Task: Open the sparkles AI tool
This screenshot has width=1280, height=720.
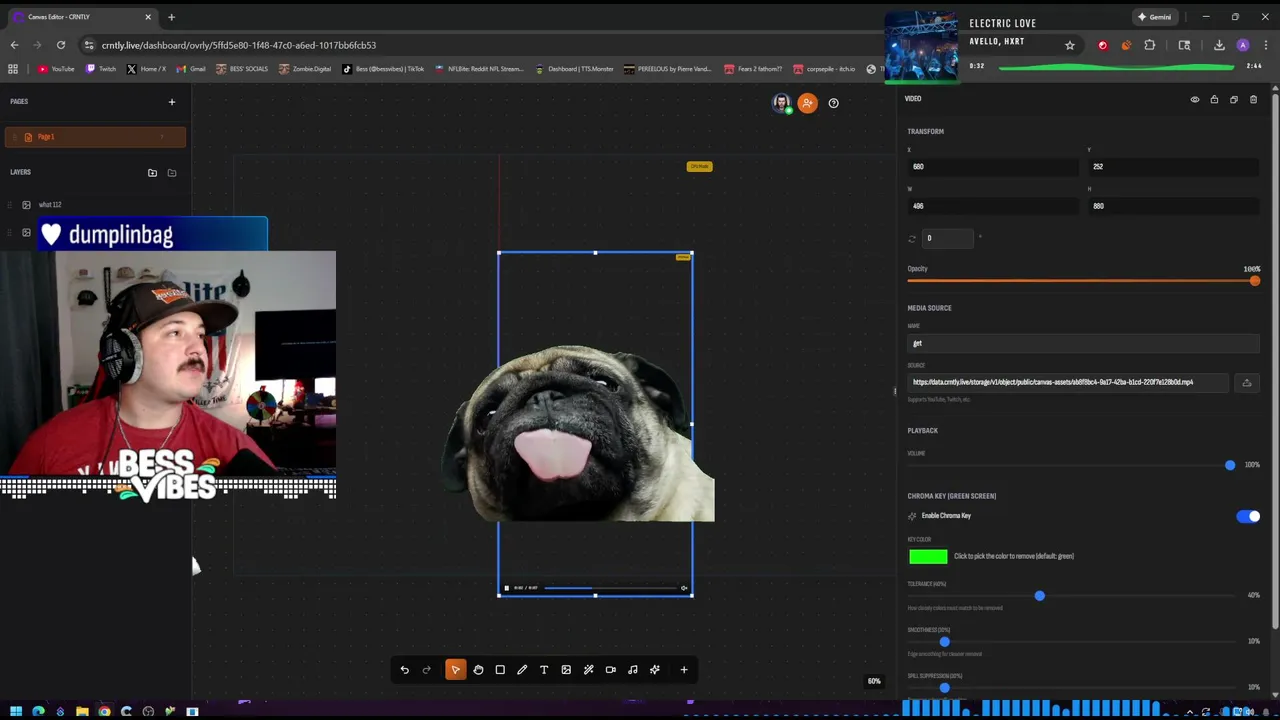Action: [655, 670]
